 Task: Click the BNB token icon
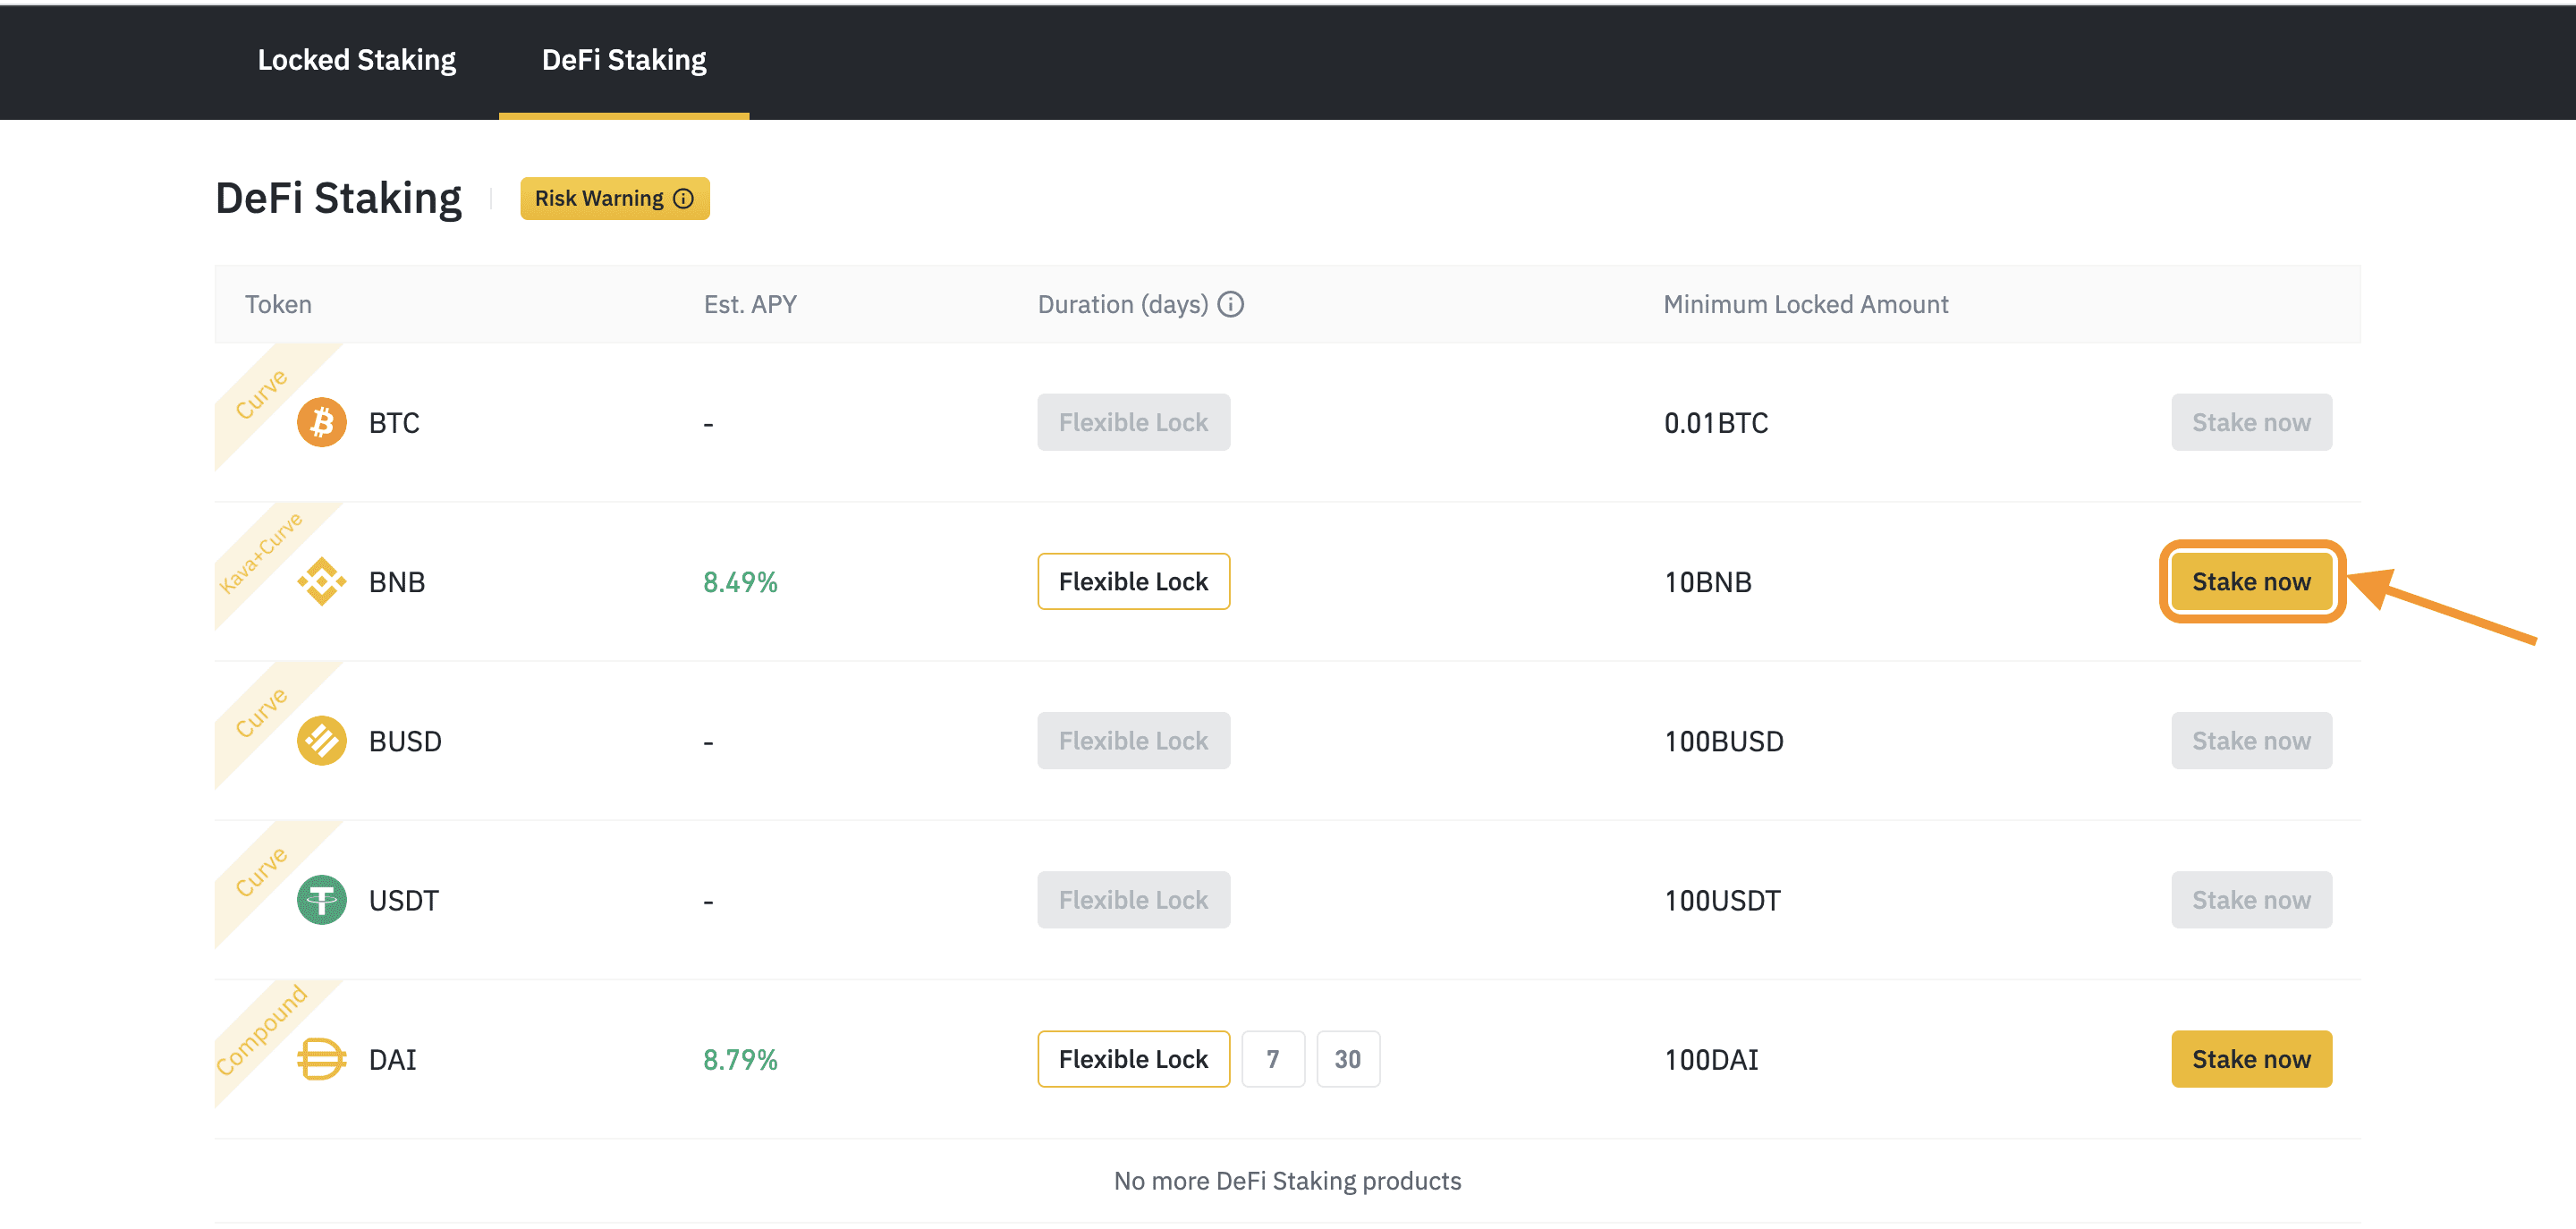(x=322, y=581)
